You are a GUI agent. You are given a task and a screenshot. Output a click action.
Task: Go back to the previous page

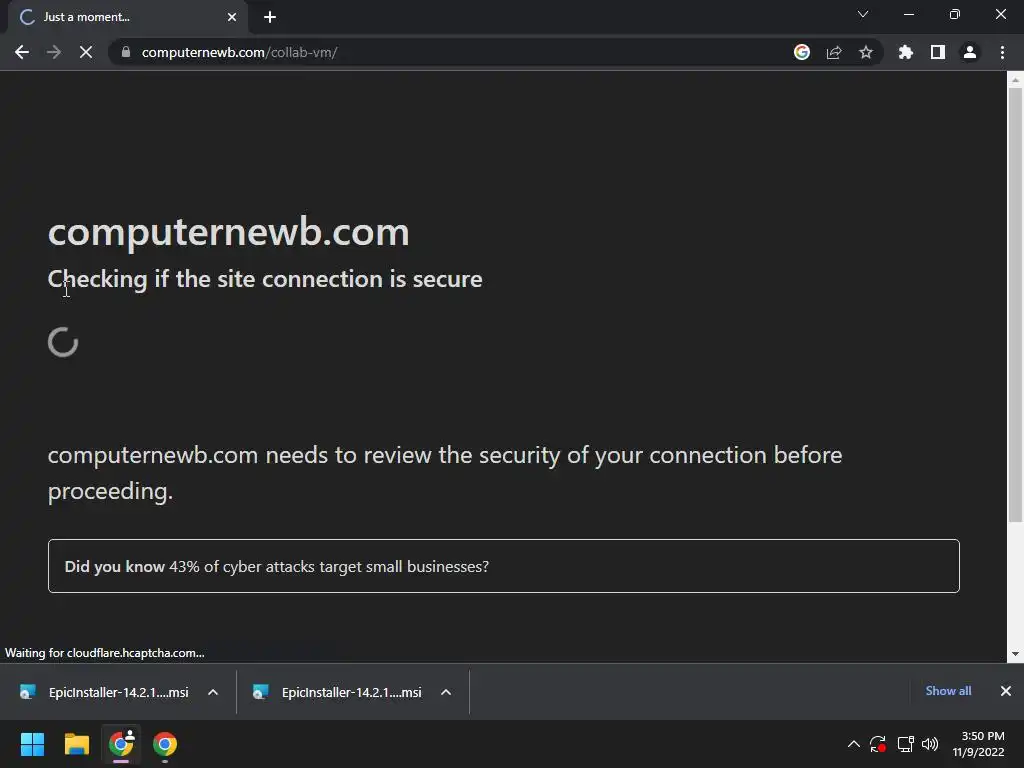click(x=22, y=52)
